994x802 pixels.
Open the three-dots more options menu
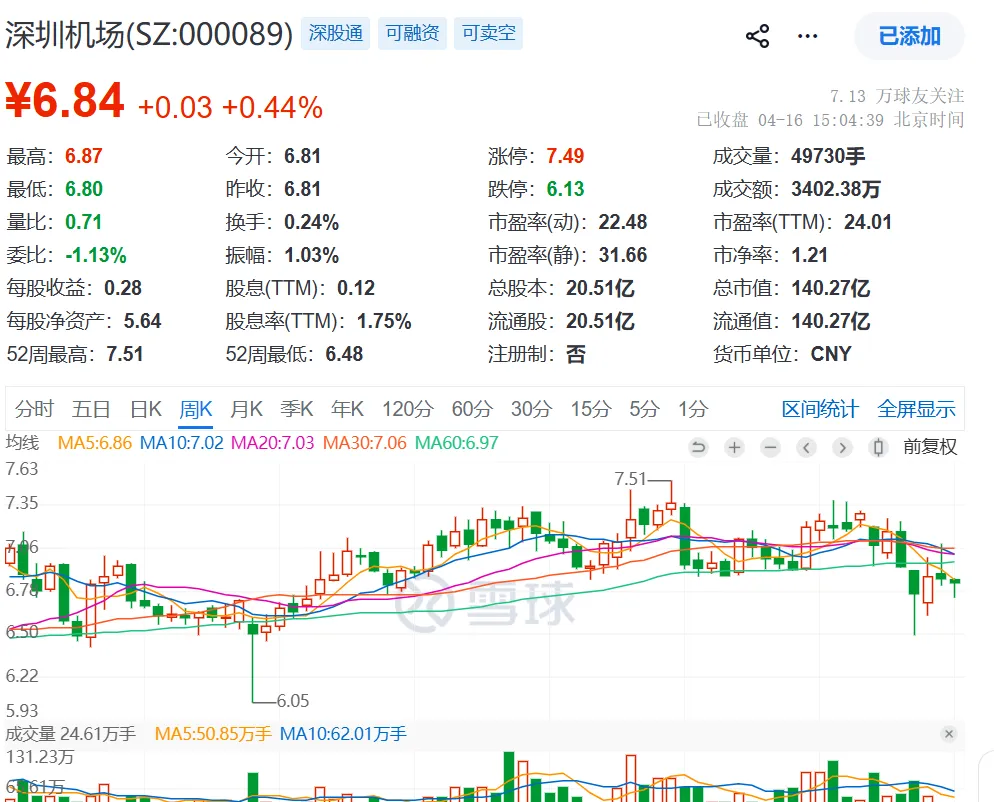[x=807, y=36]
